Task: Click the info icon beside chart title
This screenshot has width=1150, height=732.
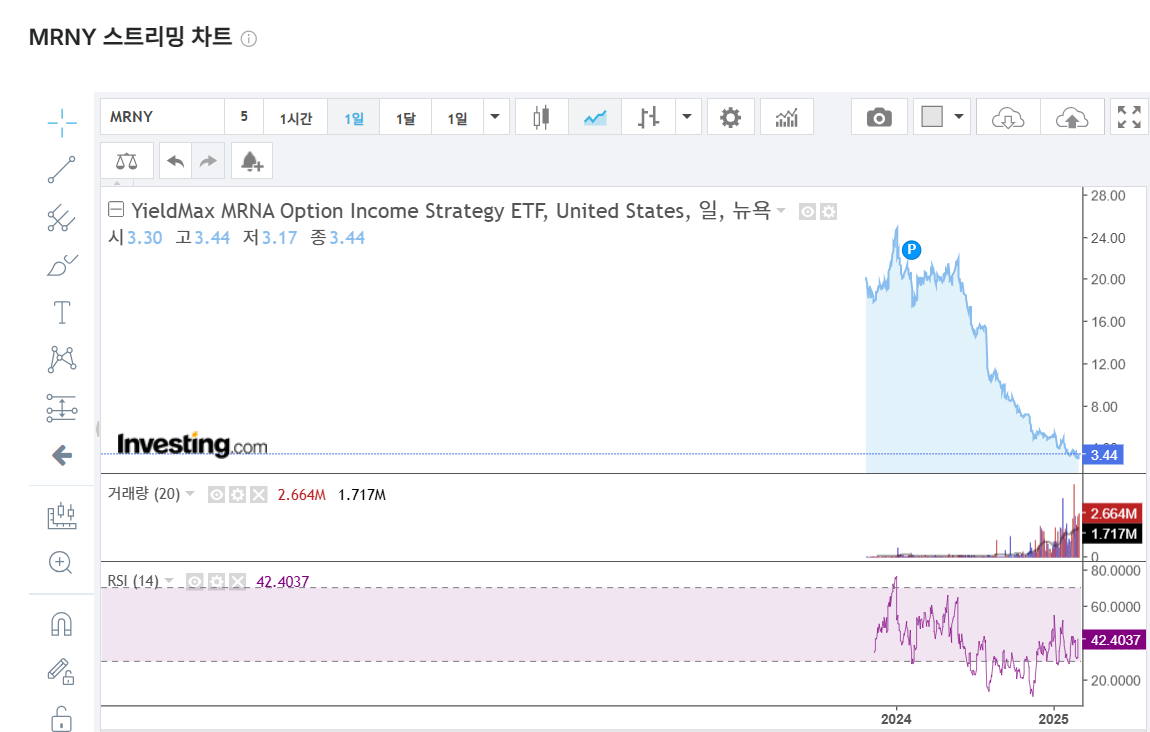Action: 249,39
